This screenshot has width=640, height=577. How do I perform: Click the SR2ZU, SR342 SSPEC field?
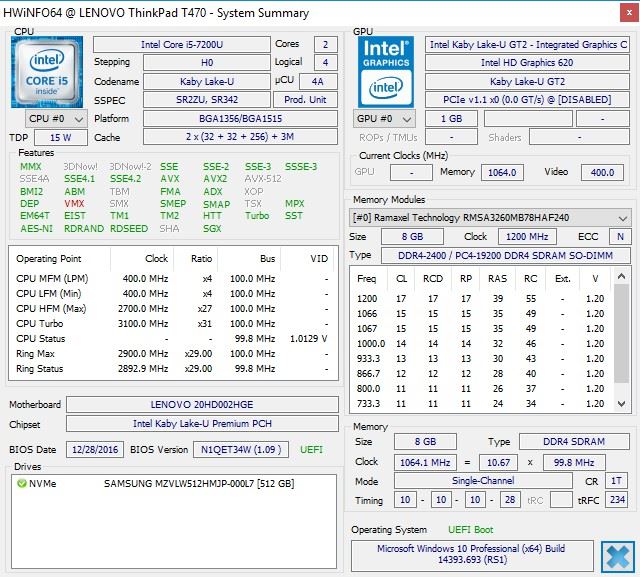point(207,100)
